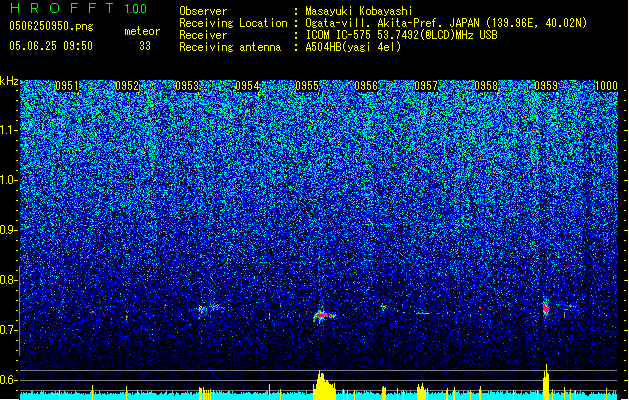
Task: Click the HROFFT 1.0.0 title text
Action: [x=79, y=8]
